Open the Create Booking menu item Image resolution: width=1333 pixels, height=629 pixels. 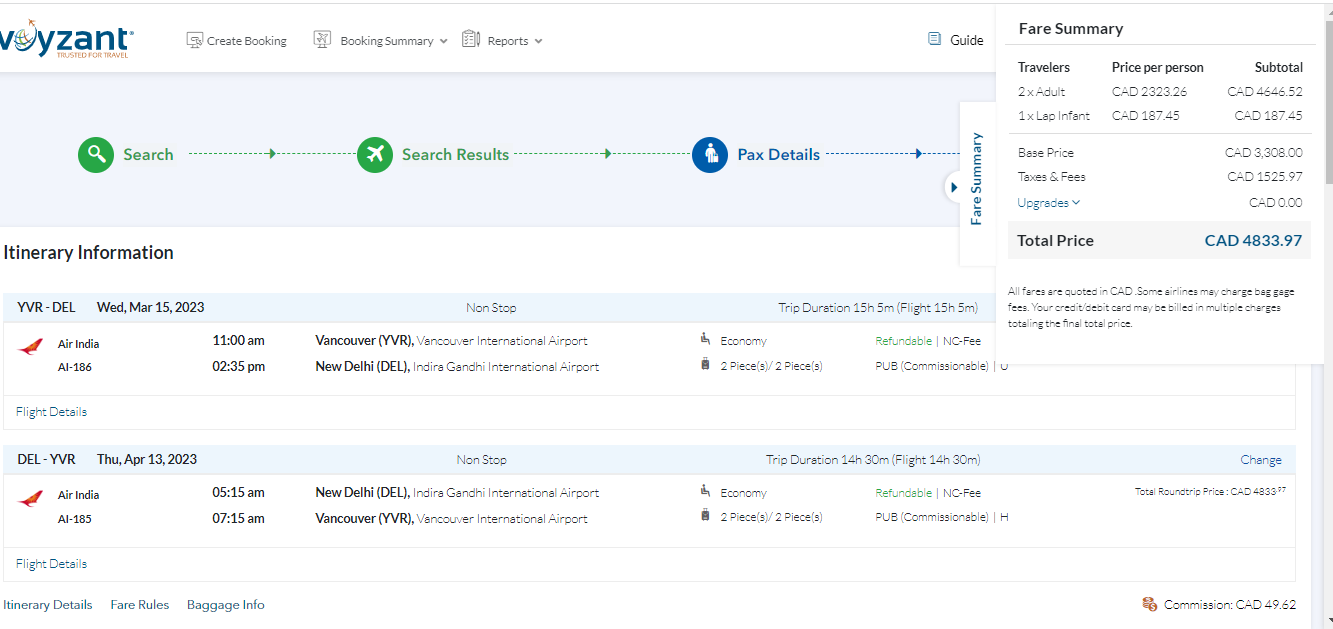tap(246, 41)
